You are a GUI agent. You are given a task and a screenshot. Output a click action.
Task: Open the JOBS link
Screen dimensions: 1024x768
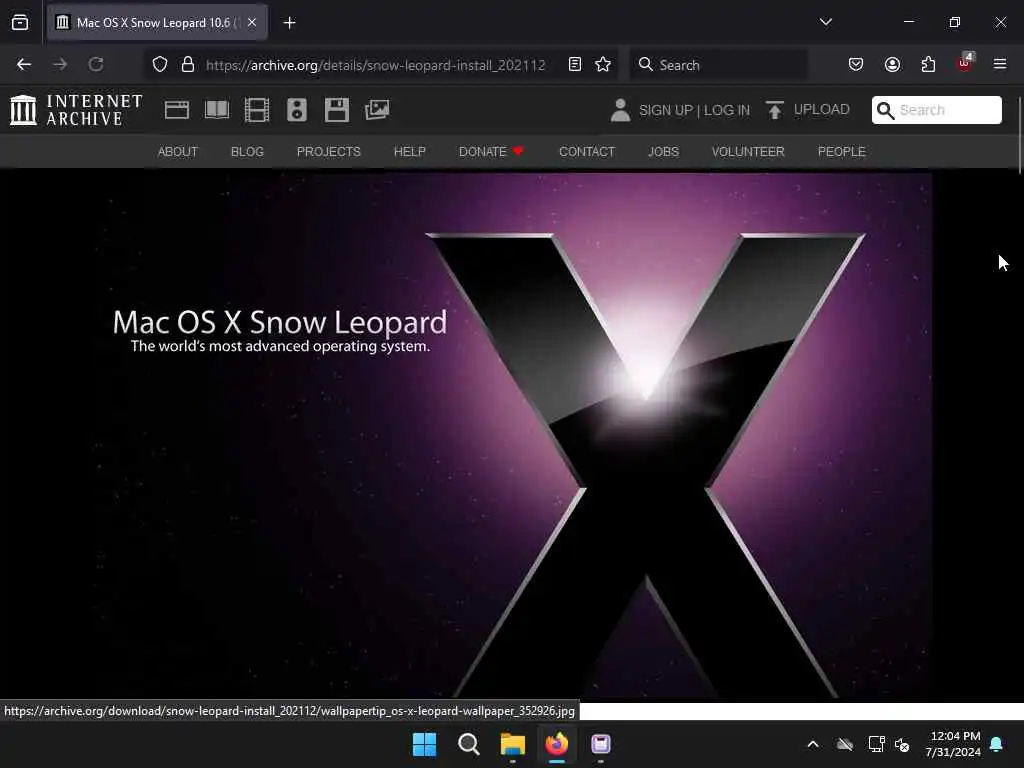(x=664, y=152)
